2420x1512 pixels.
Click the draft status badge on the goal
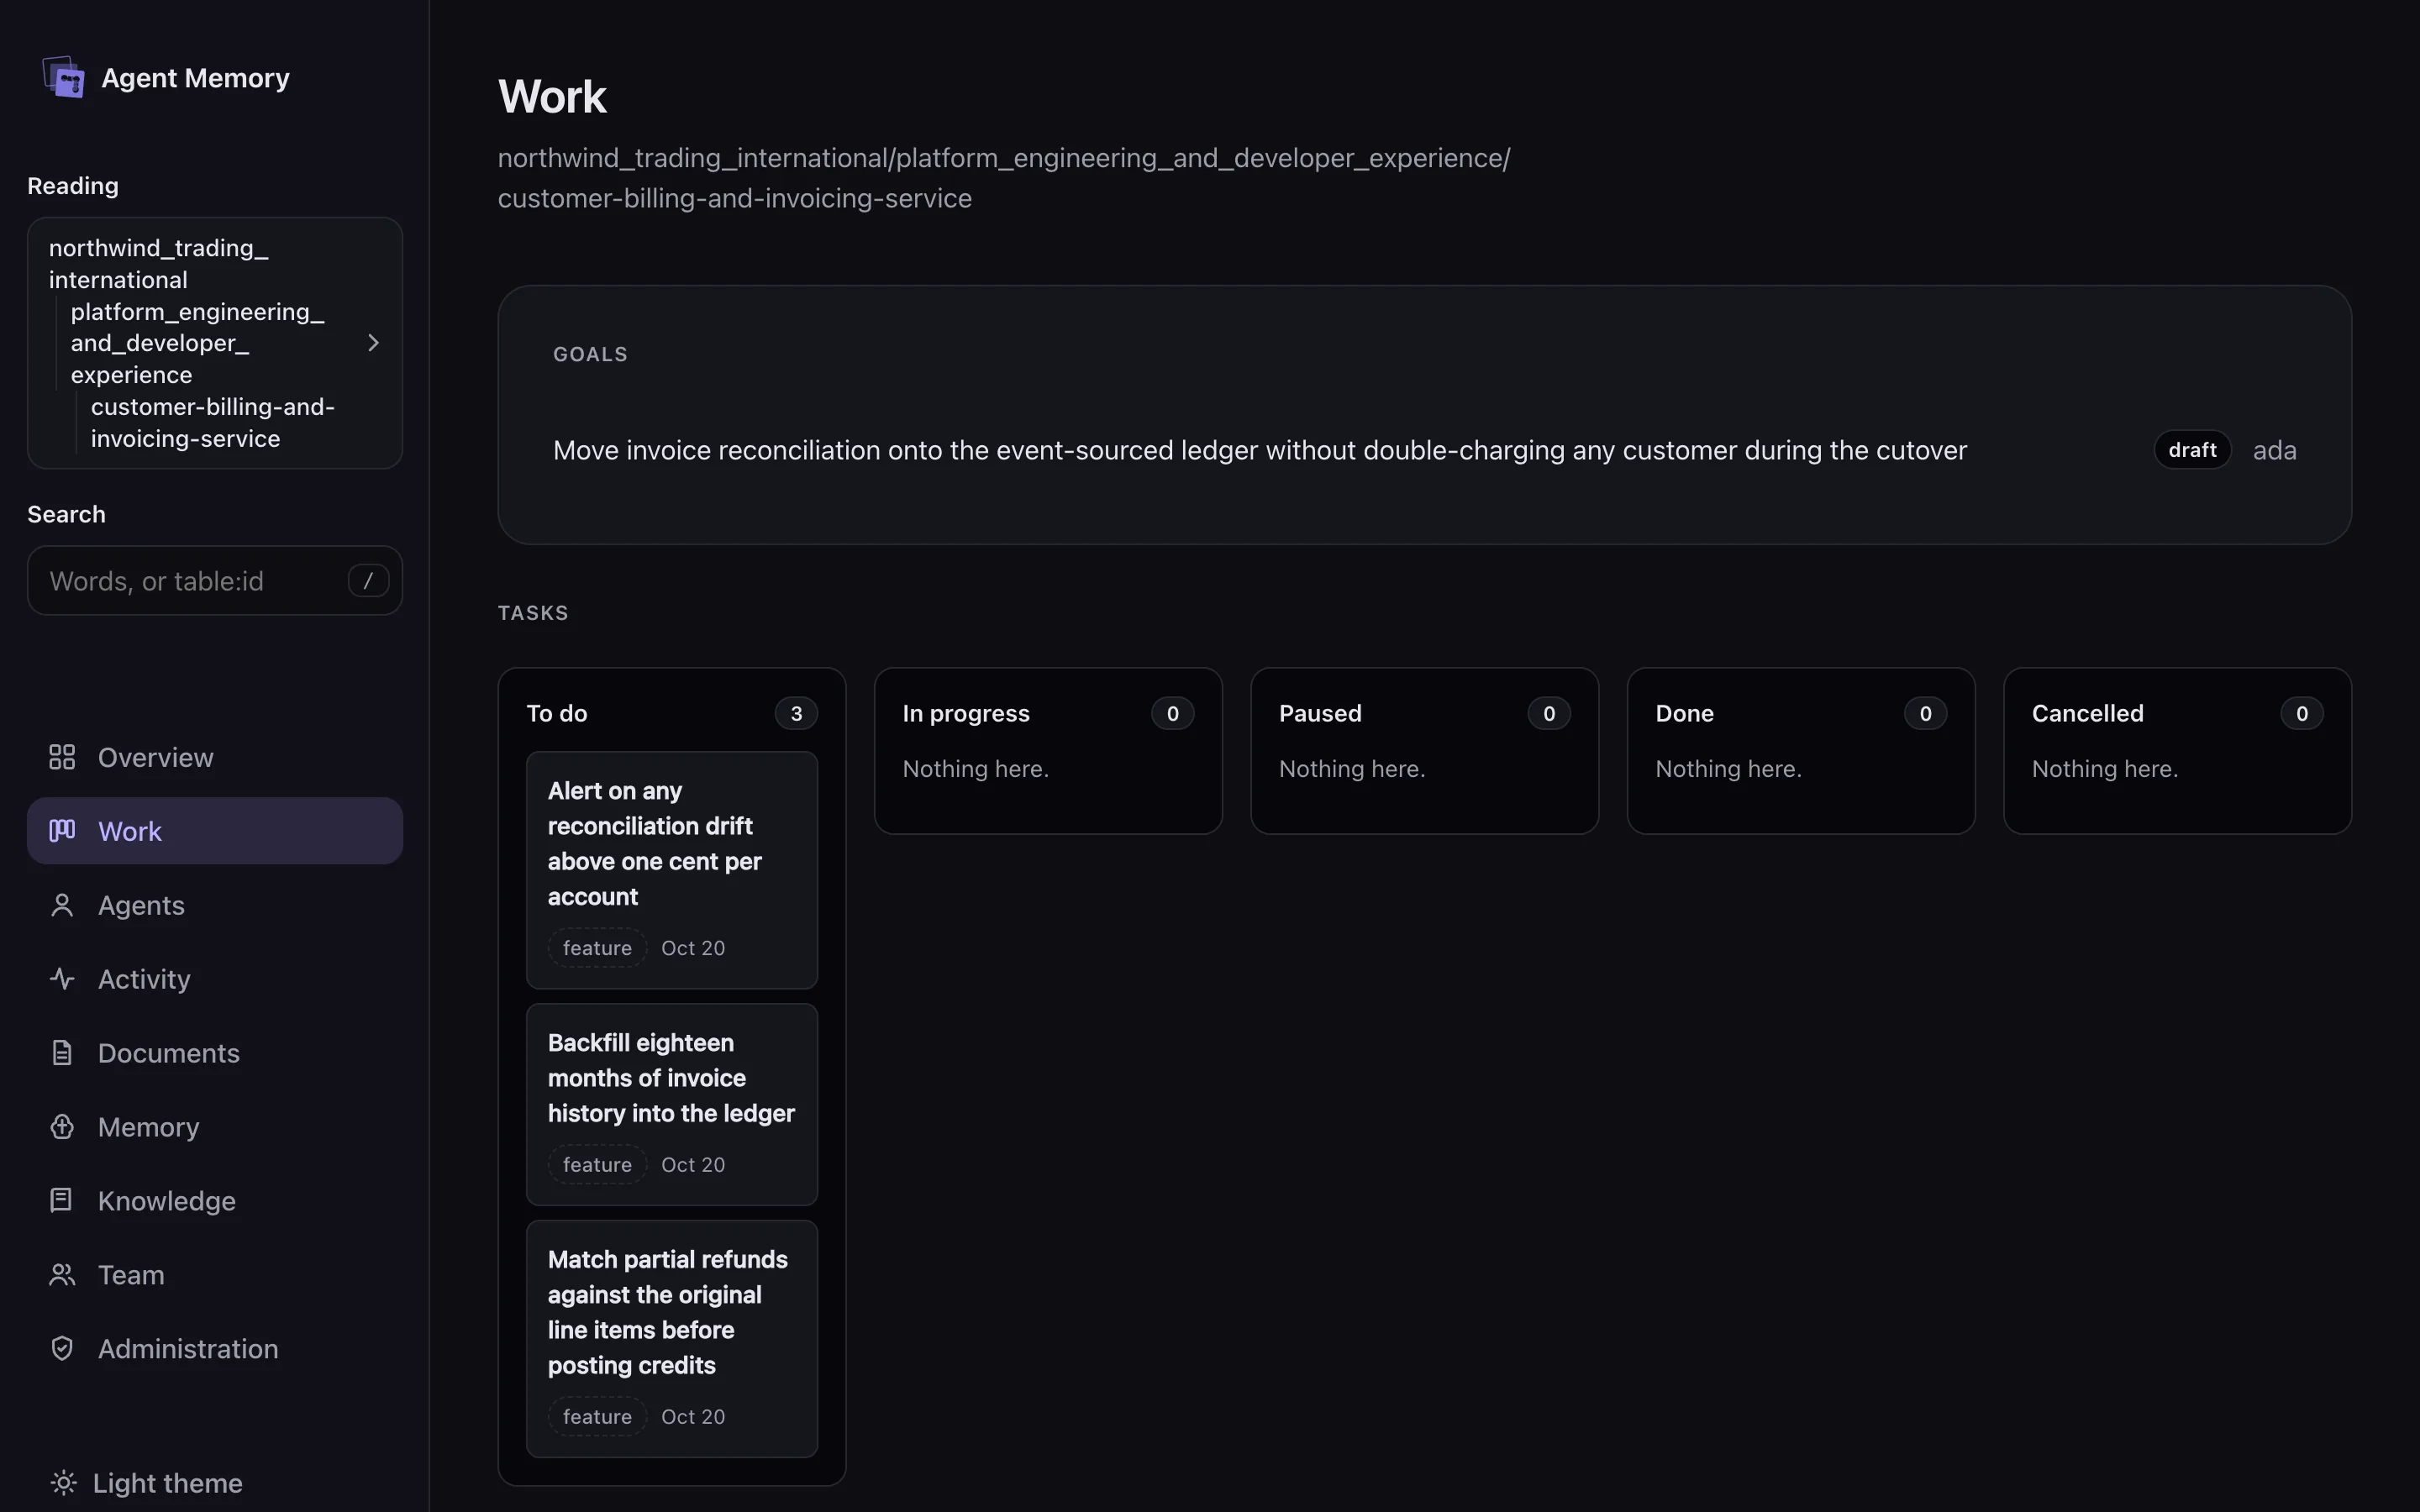(x=2192, y=450)
